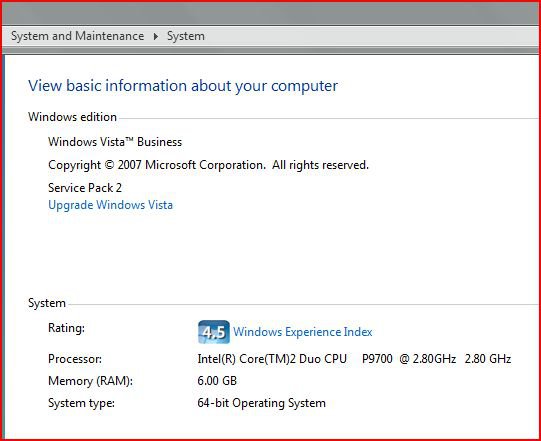
Task: Click the 64-bit Operating System value
Action: [262, 403]
